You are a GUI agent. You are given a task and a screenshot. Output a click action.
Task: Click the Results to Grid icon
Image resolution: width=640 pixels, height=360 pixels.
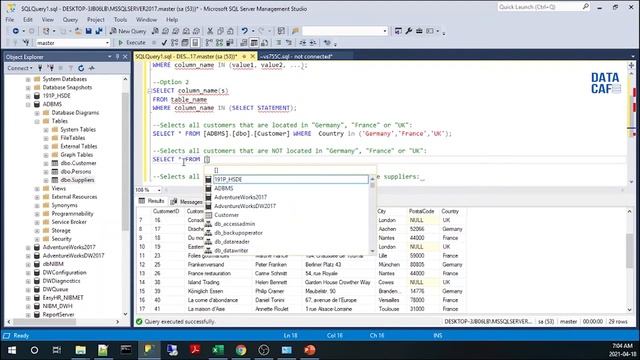click(254, 42)
